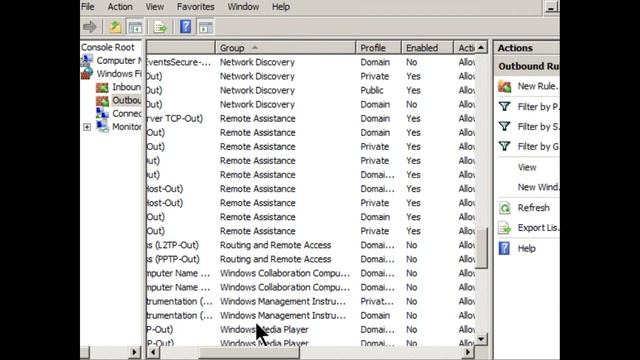Viewport: 640px width, 360px height.
Task: Click the Computer Management tree icon
Action: point(87,60)
